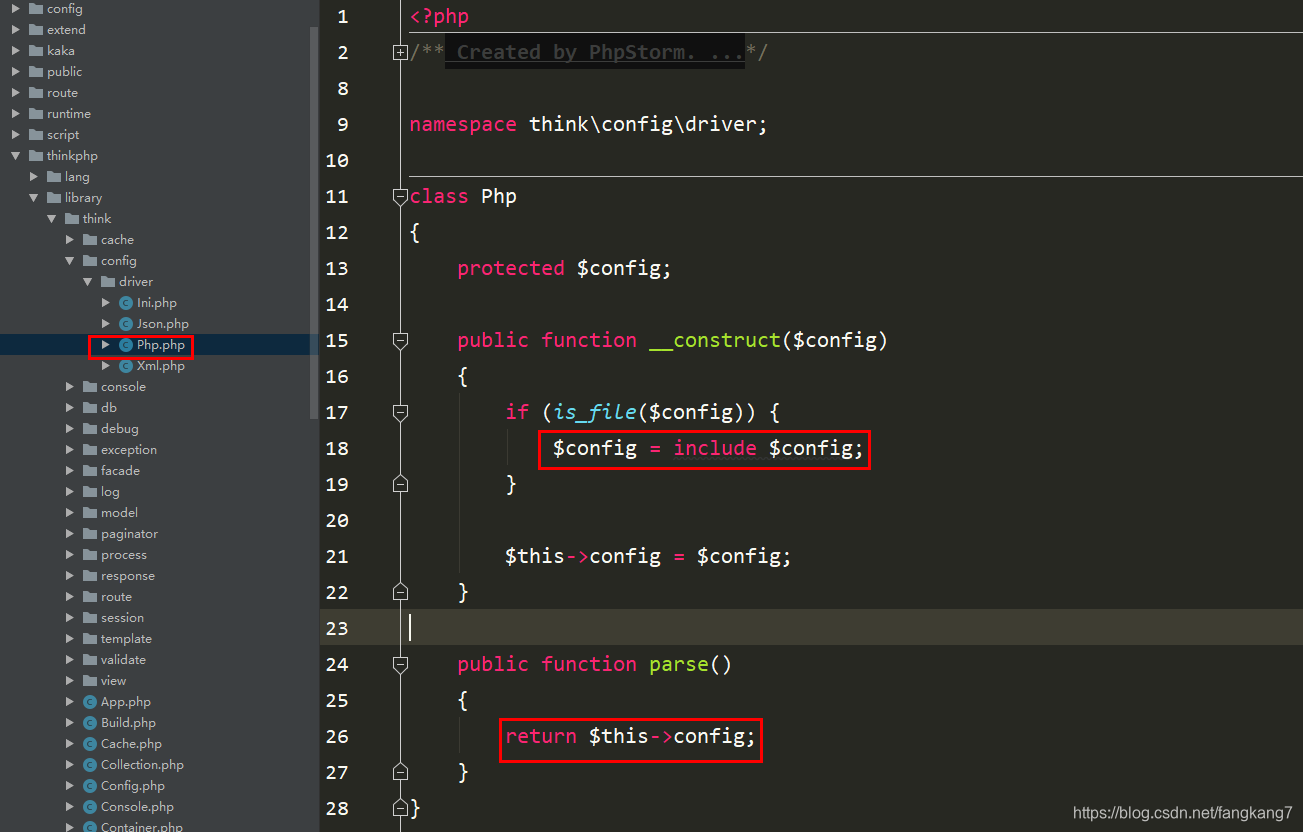Fold the class Php block at line 11
1303x832 pixels.
[x=401, y=197]
